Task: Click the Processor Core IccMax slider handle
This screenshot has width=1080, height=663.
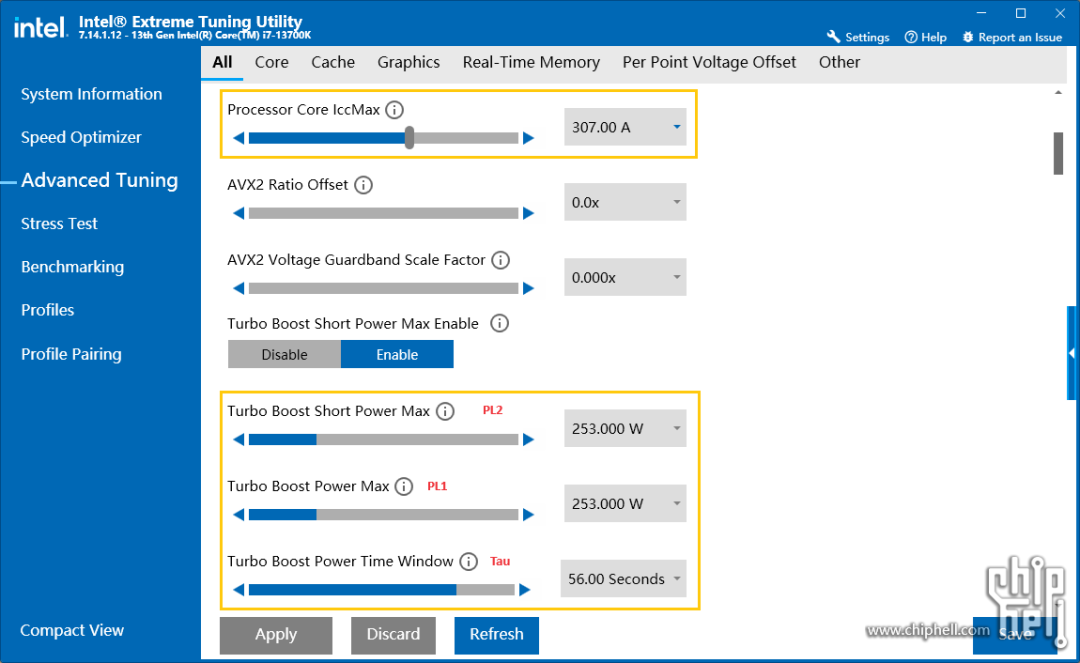Action: coord(410,138)
